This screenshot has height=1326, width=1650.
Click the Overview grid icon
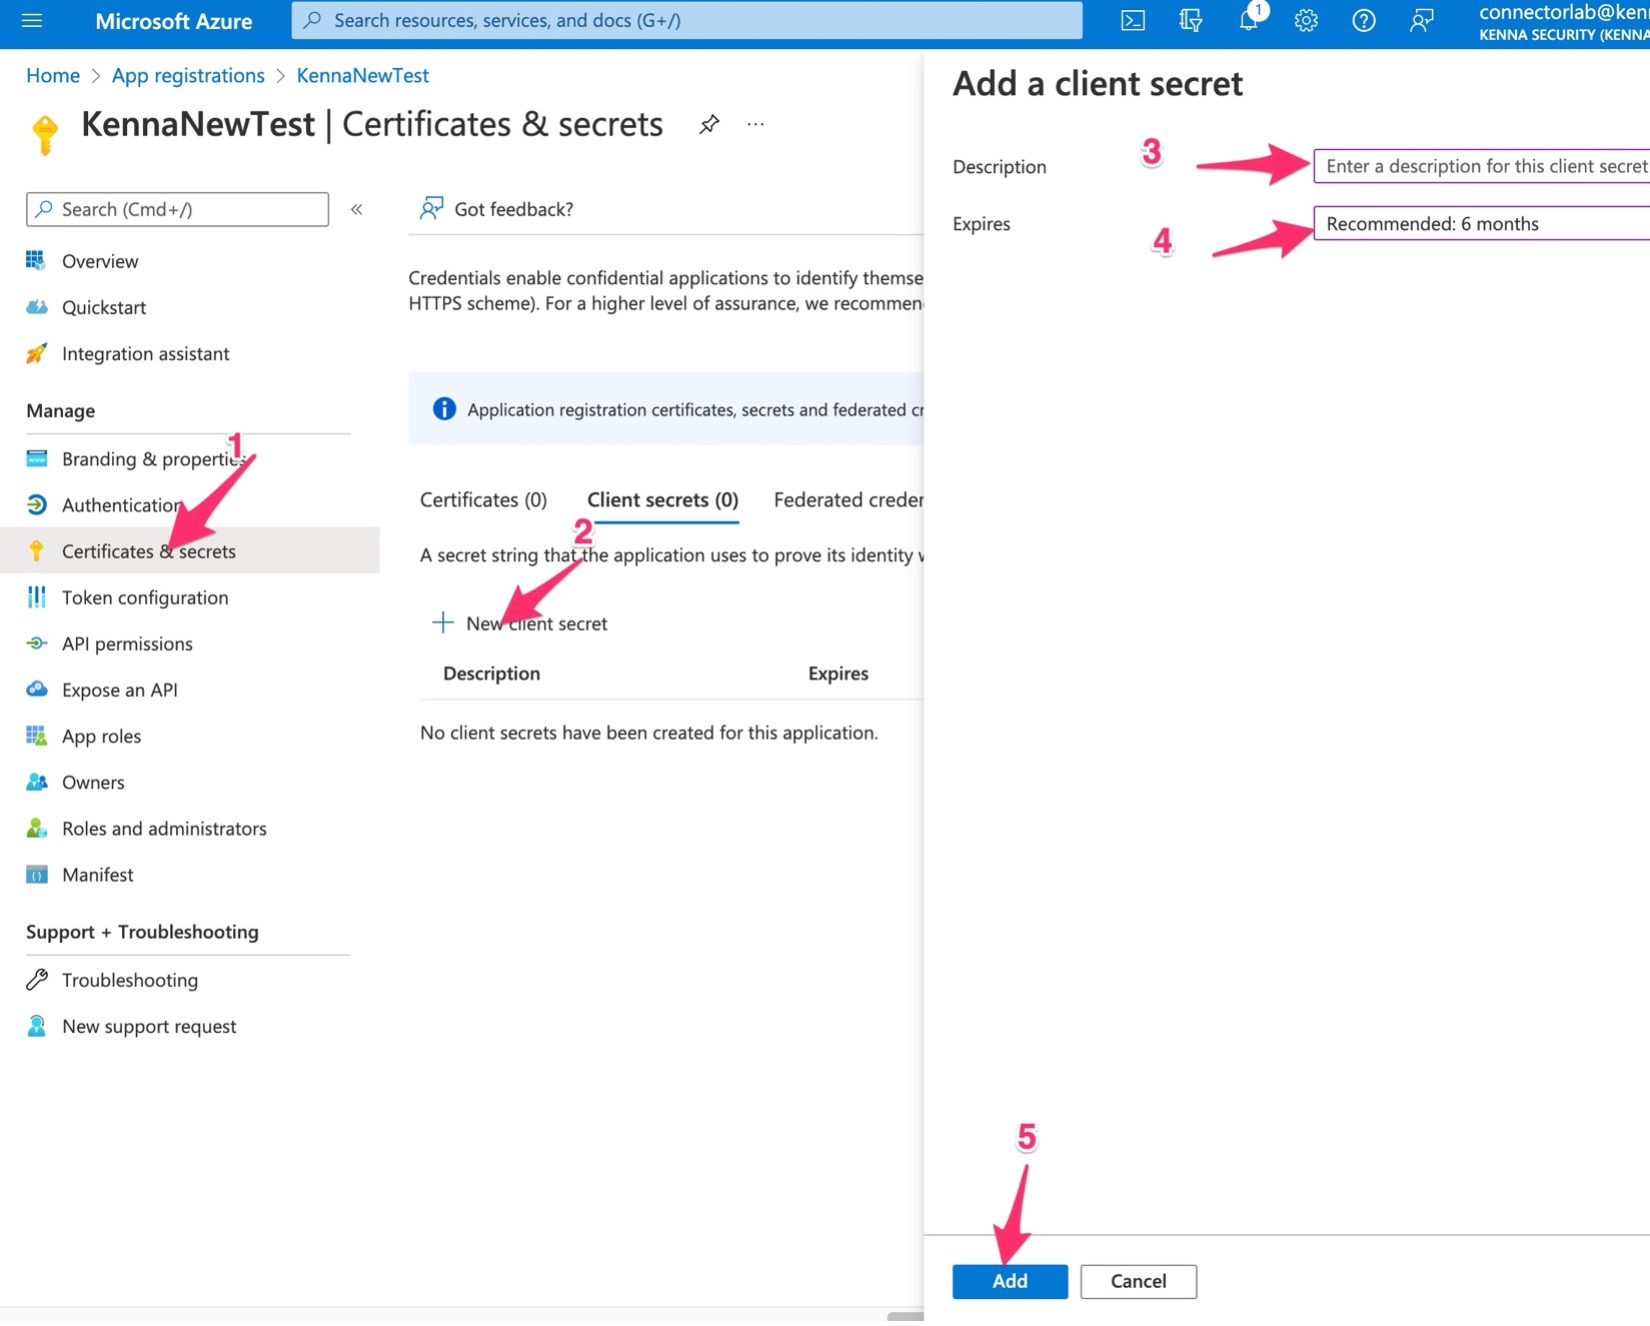pos(36,261)
